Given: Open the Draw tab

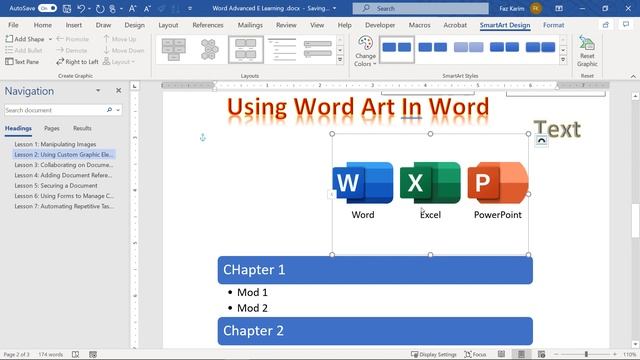Looking at the screenshot, I should (x=103, y=25).
